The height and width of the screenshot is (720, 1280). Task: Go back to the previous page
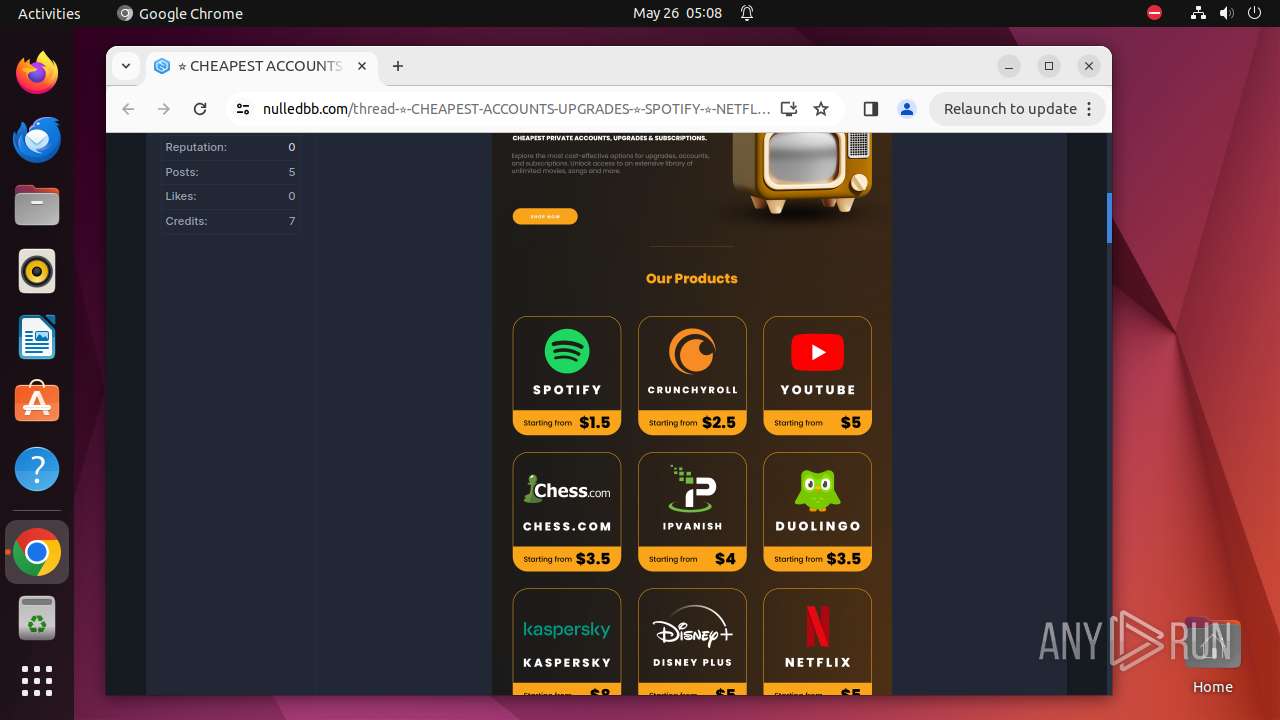pos(128,109)
